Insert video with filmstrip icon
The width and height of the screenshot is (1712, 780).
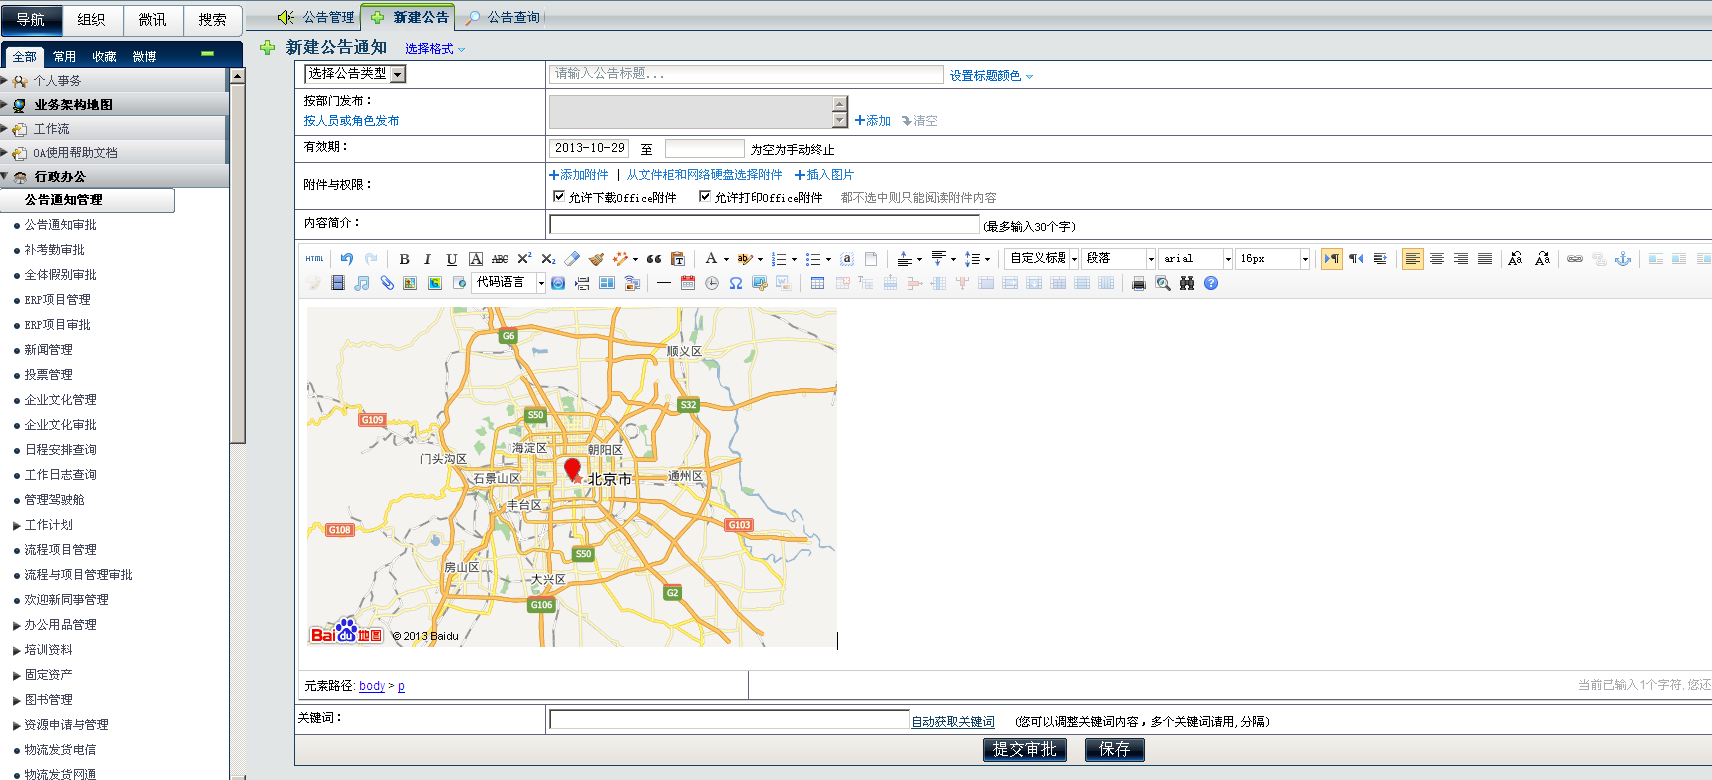point(338,283)
